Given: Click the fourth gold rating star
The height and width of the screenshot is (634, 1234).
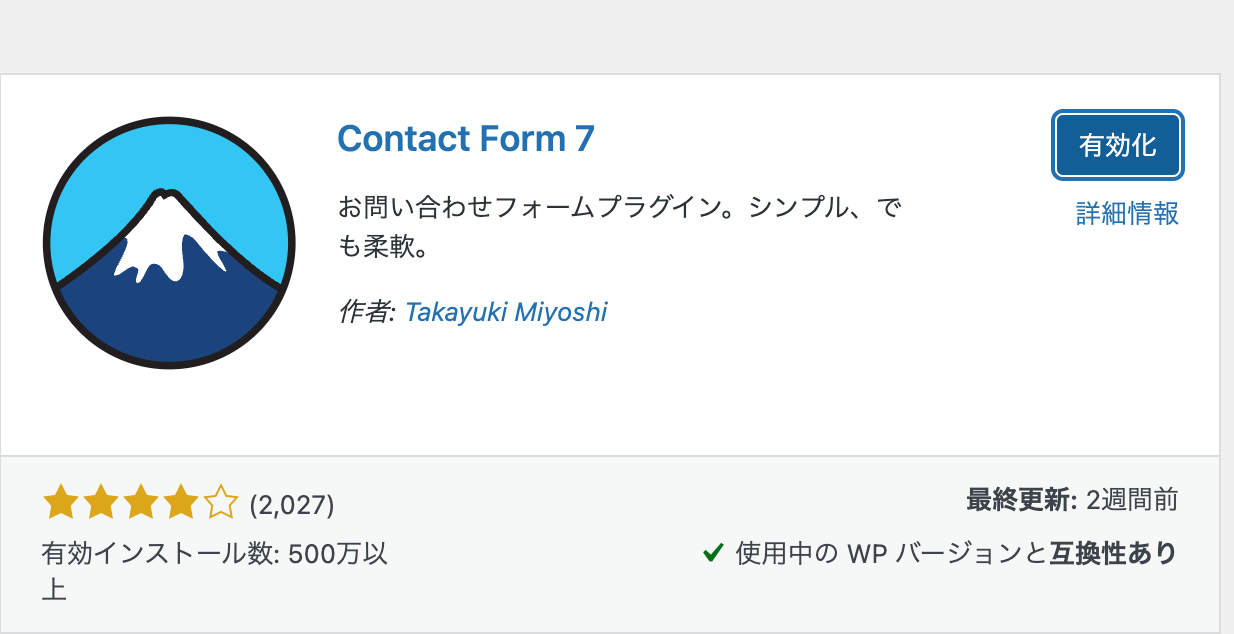Looking at the screenshot, I should 181,503.
